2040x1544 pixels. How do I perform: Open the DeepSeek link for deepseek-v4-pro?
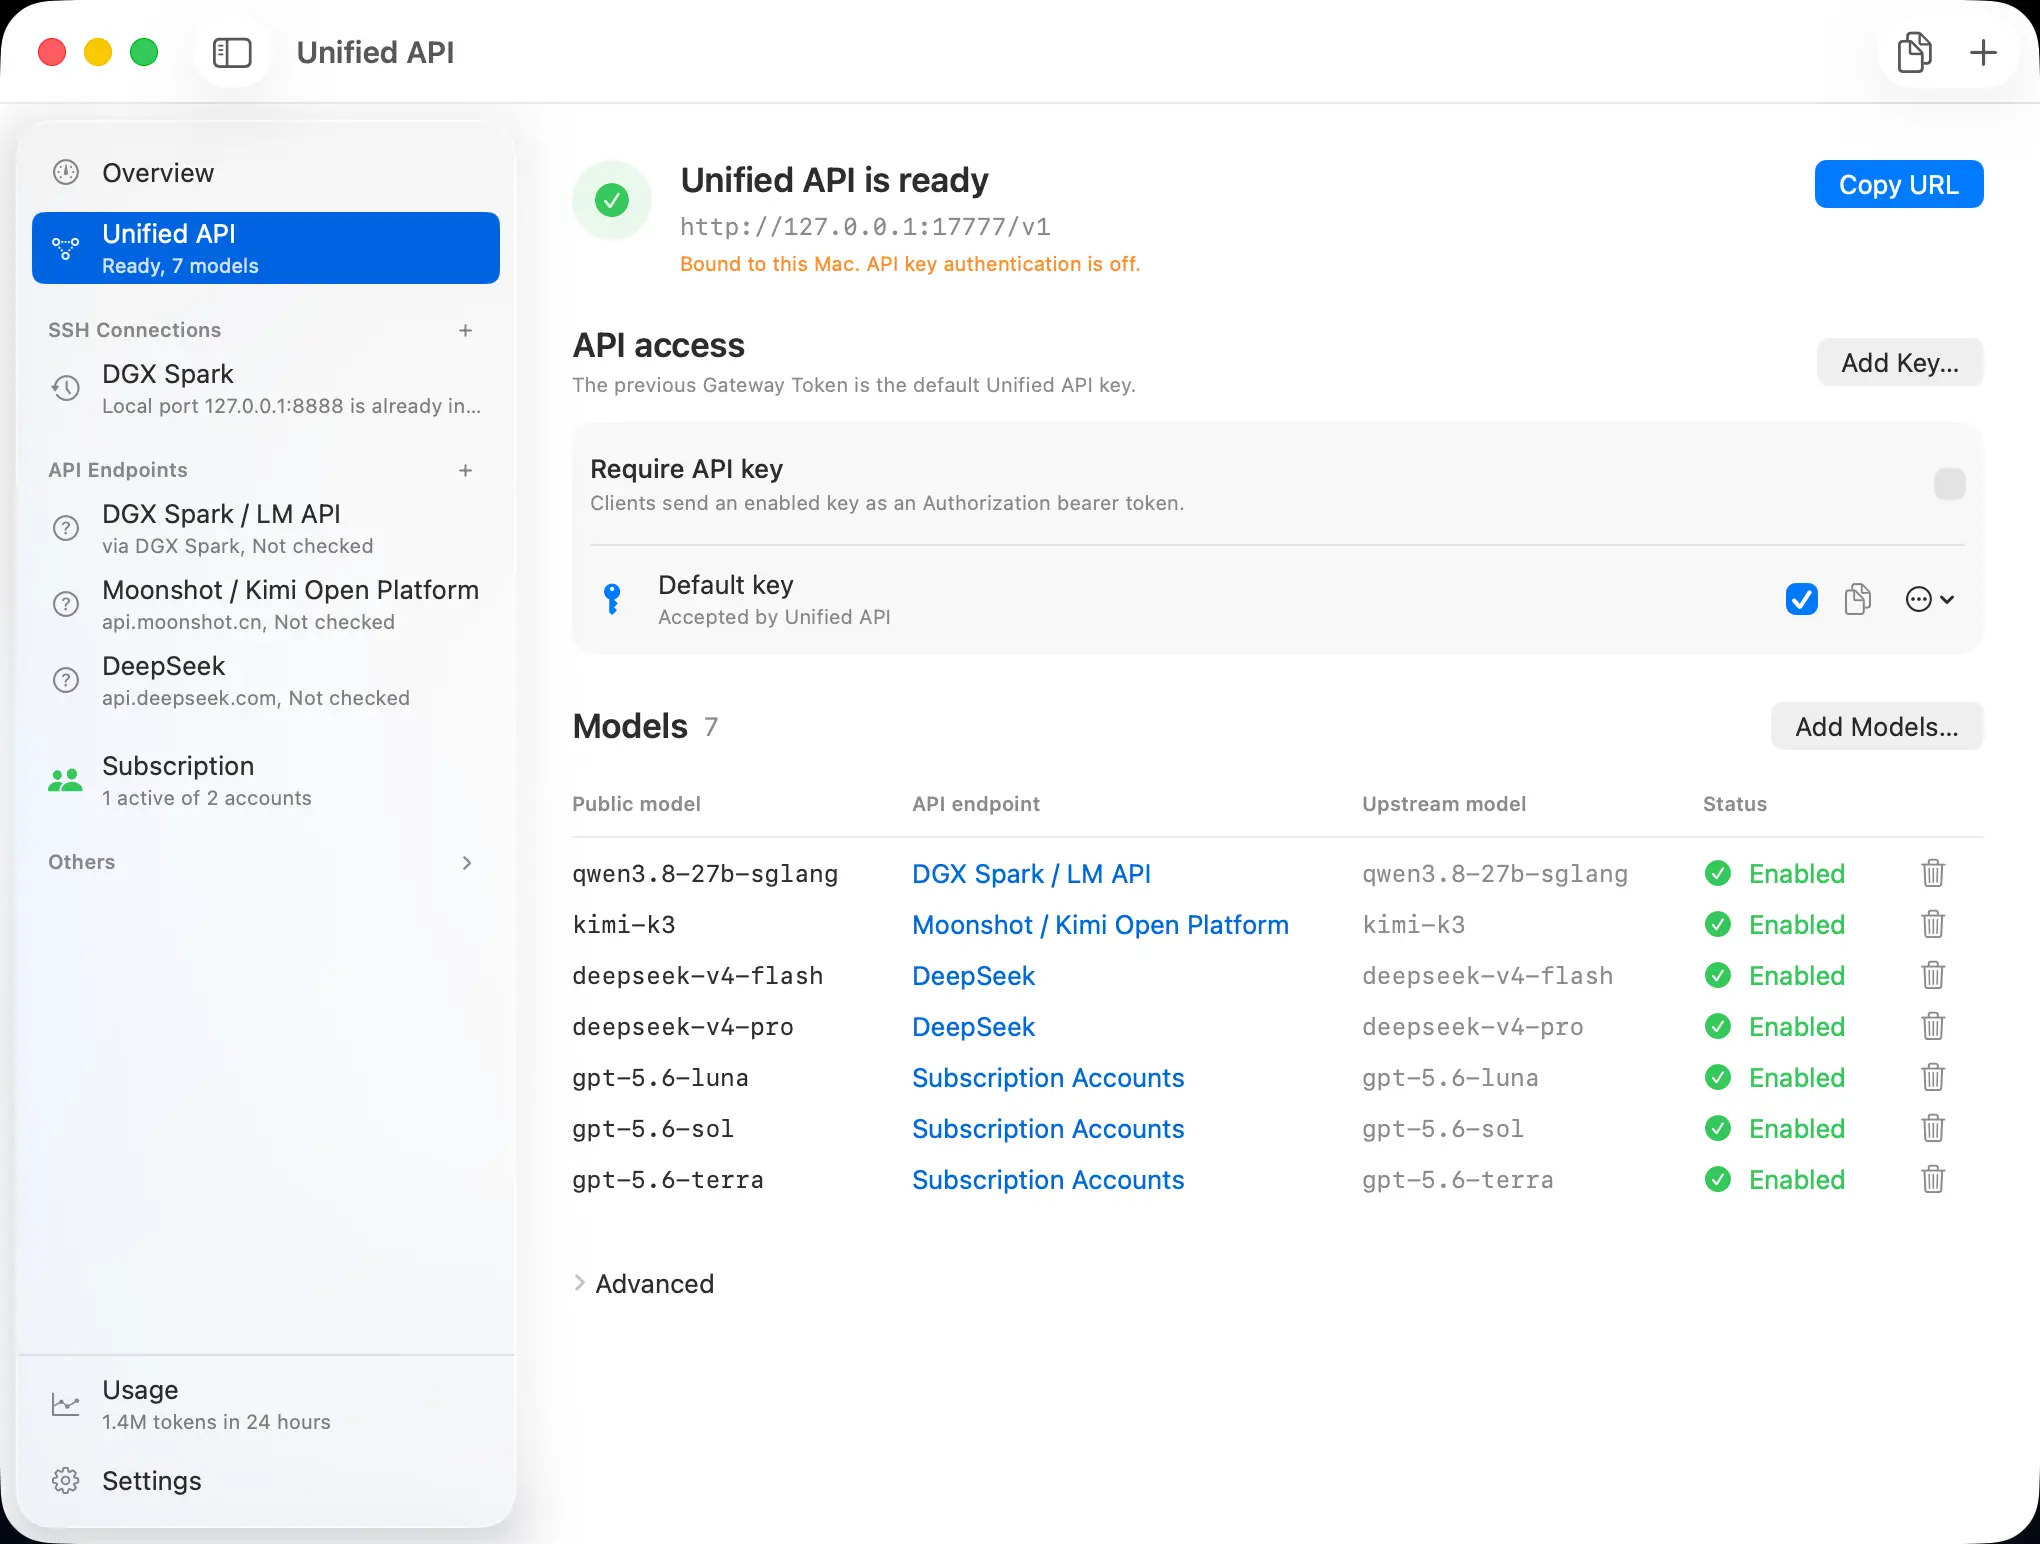click(x=973, y=1026)
